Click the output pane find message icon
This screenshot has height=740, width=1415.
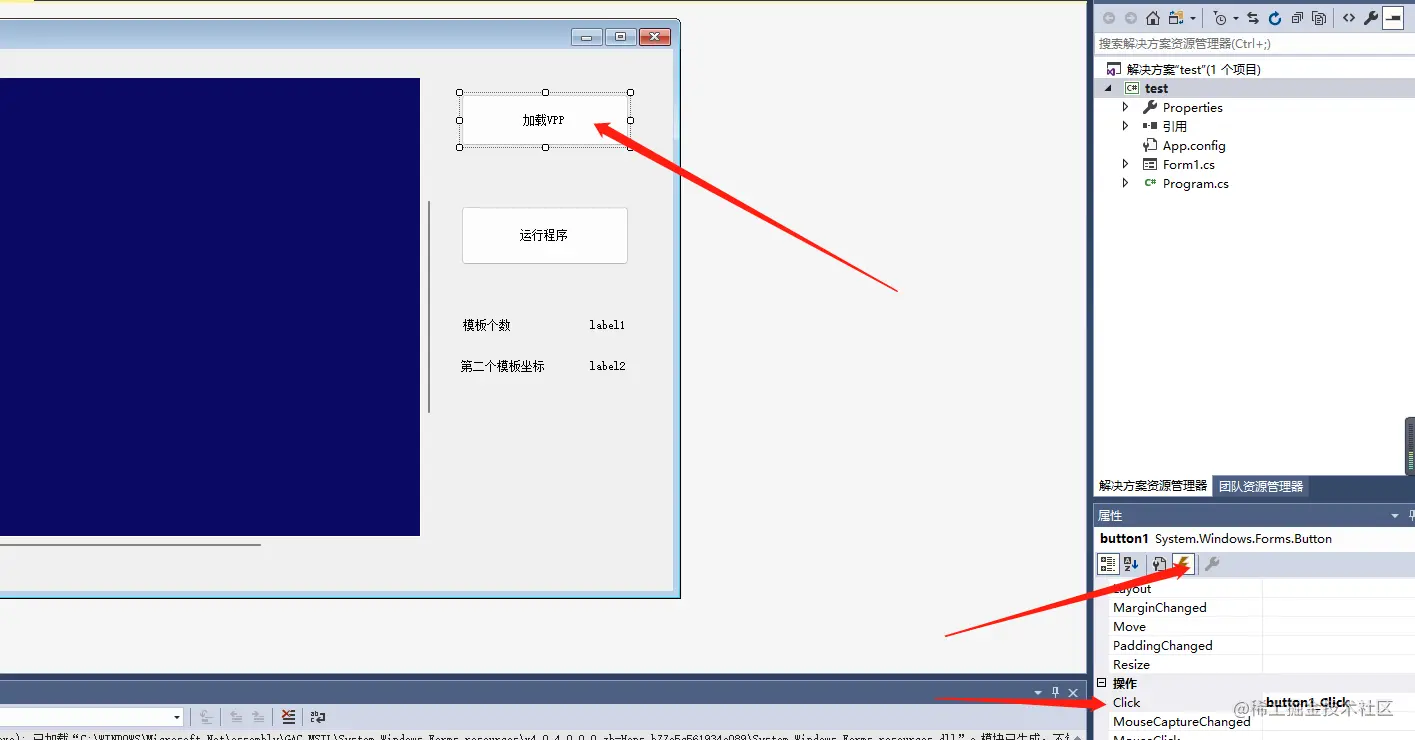205,717
